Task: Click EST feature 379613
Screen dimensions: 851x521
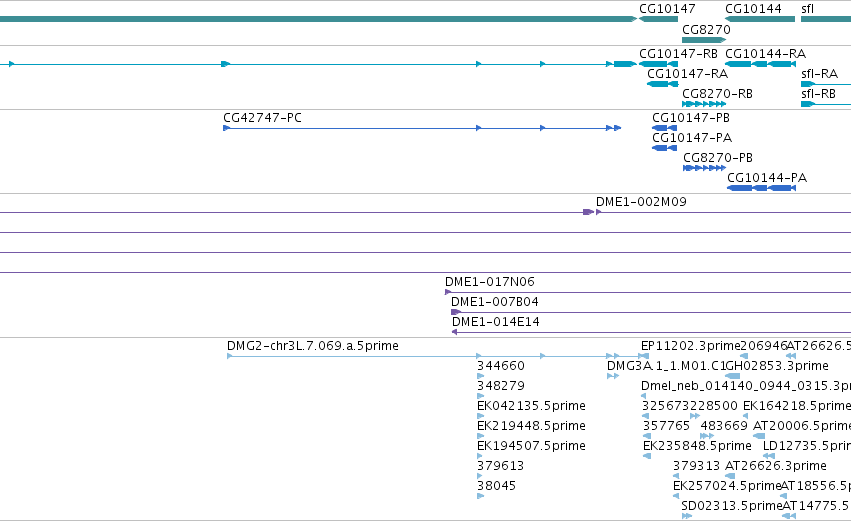Action: pyautogui.click(x=500, y=466)
